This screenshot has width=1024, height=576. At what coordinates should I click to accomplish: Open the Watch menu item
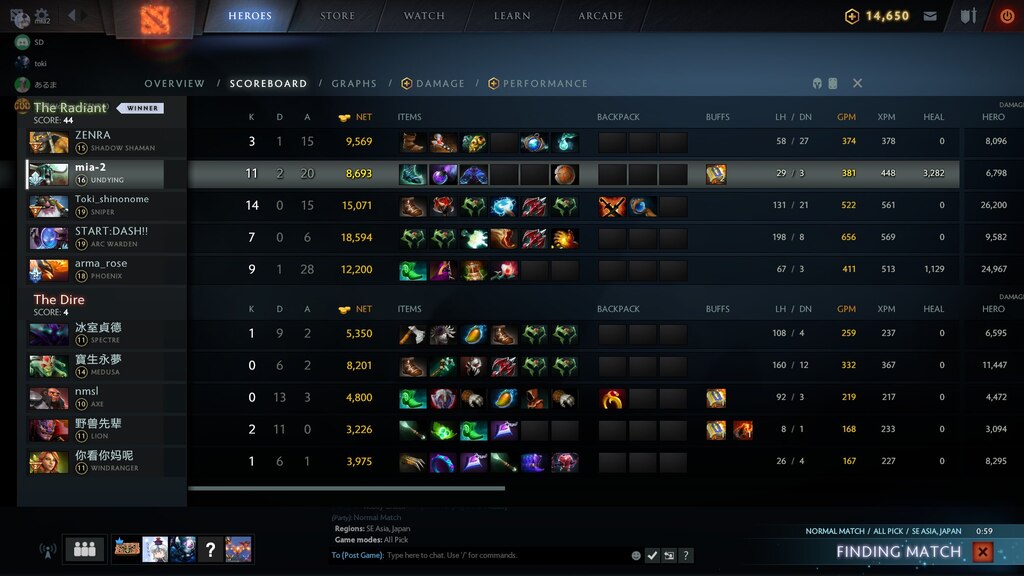(424, 16)
